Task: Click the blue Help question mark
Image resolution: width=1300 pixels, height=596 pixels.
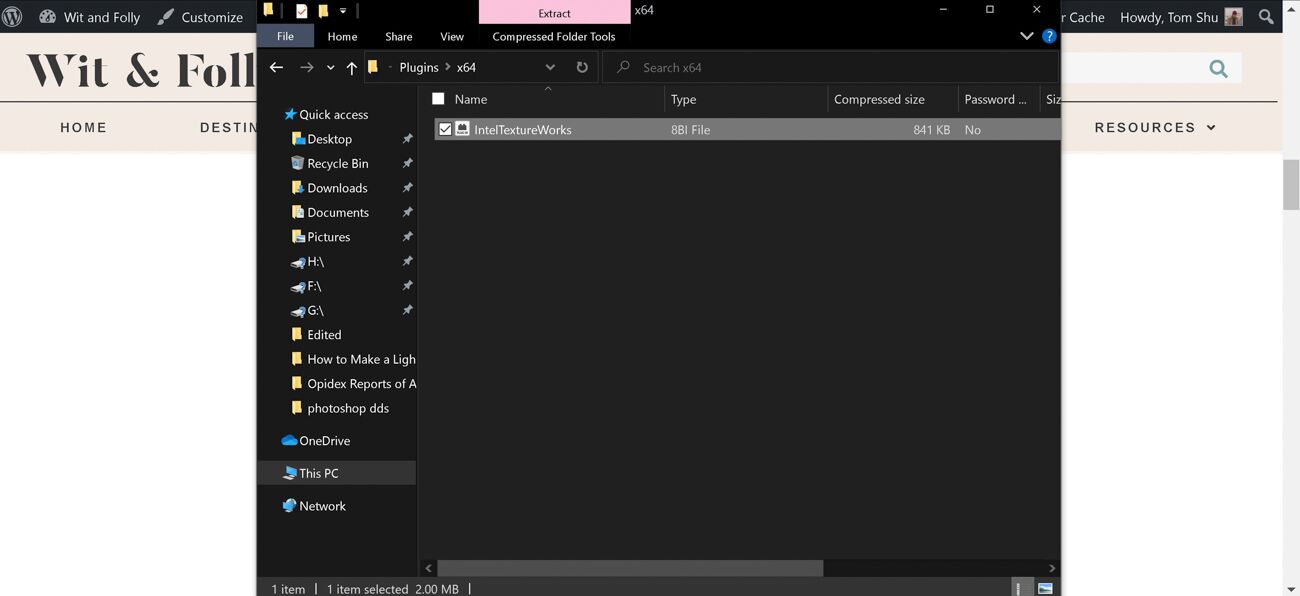Action: (x=1048, y=35)
